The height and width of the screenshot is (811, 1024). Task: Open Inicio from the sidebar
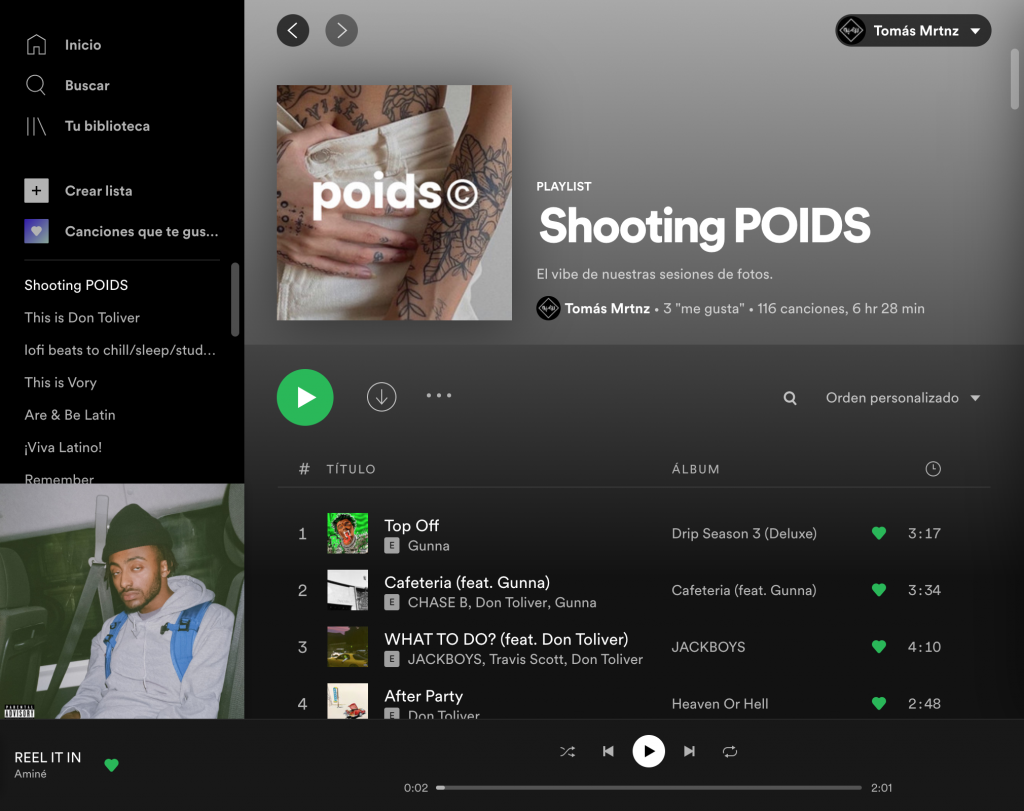(x=82, y=44)
